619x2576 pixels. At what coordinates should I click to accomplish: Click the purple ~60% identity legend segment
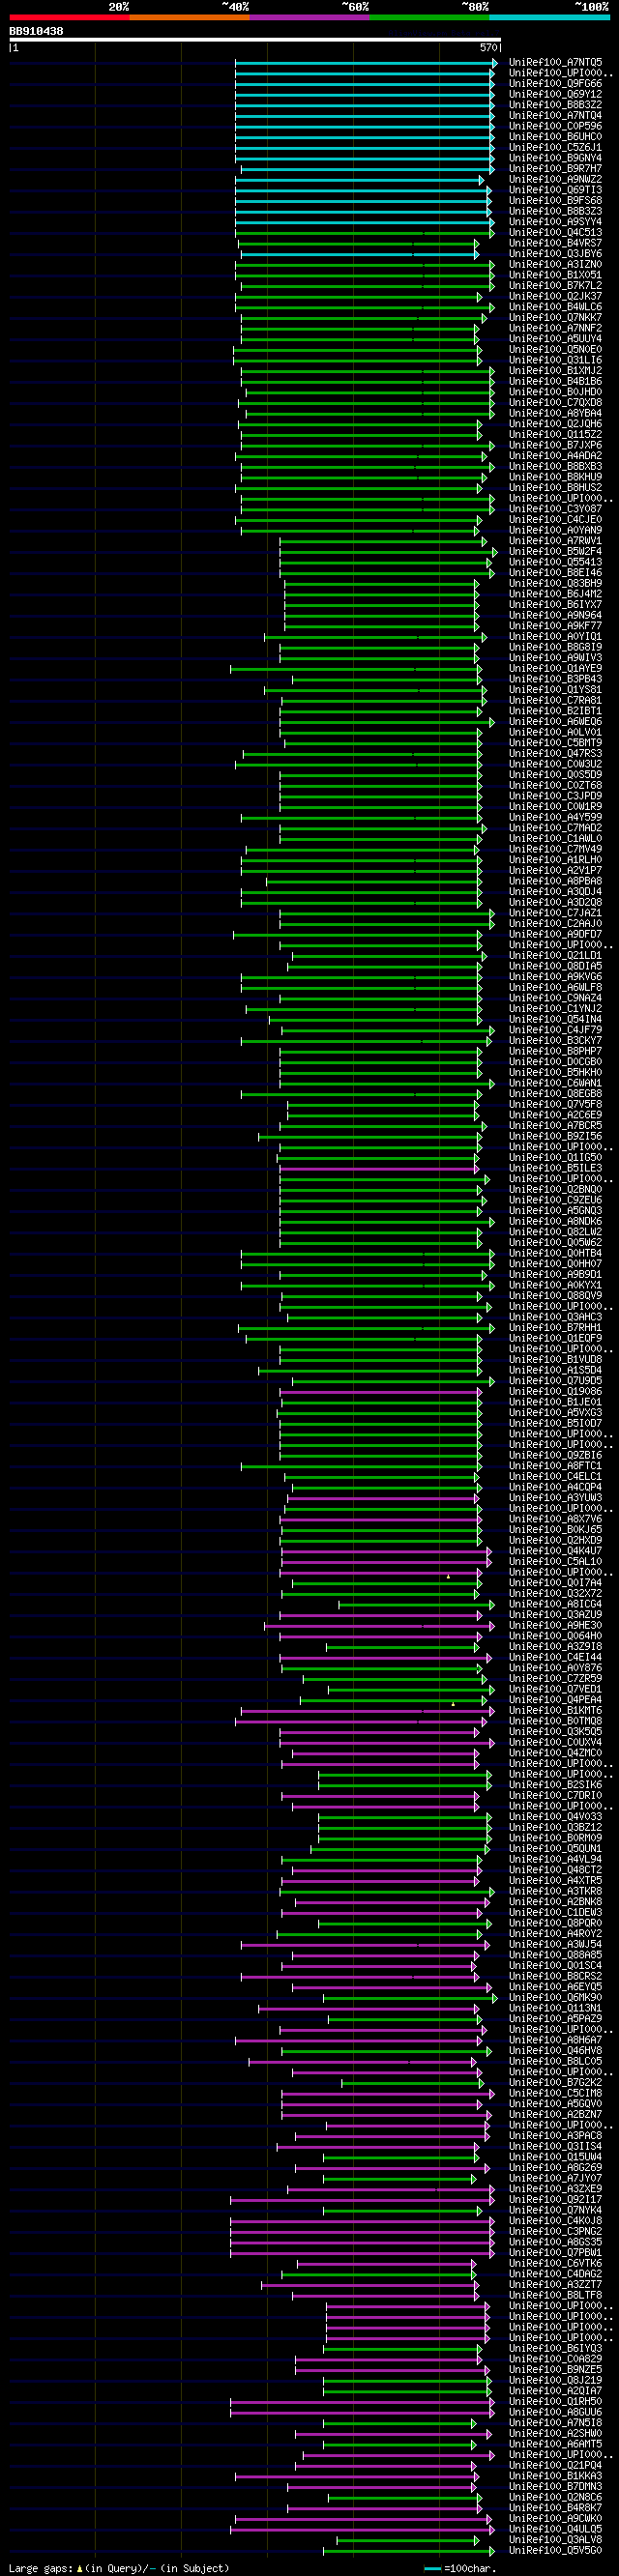coord(309,17)
